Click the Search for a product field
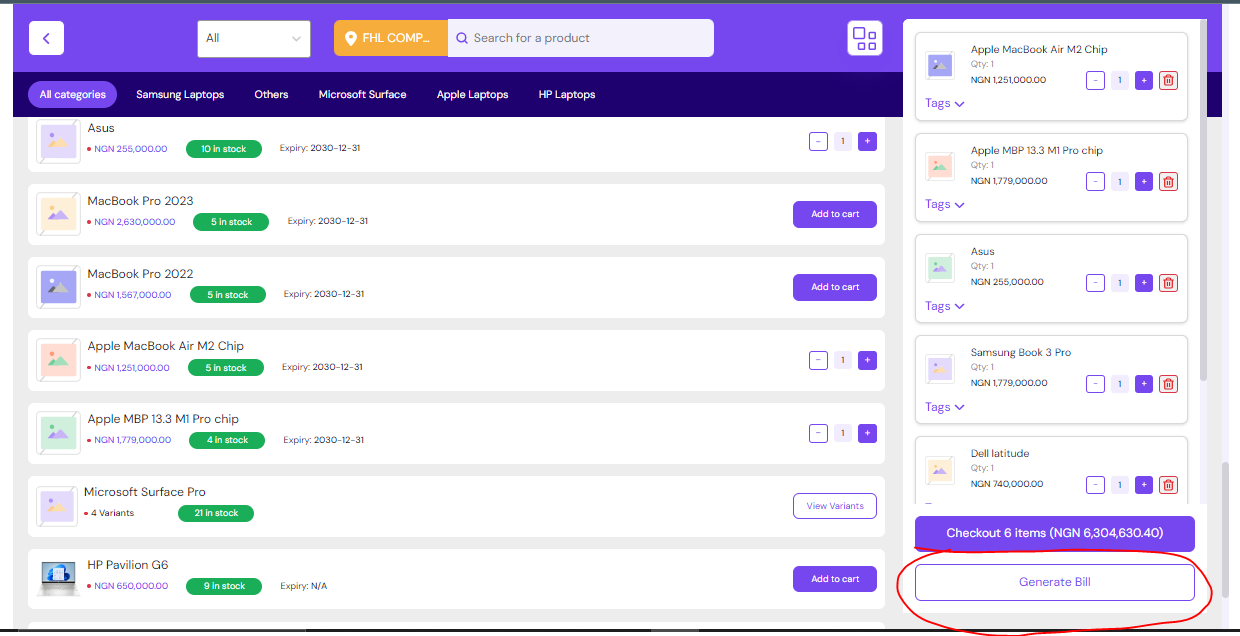The image size is (1240, 636). click(581, 38)
